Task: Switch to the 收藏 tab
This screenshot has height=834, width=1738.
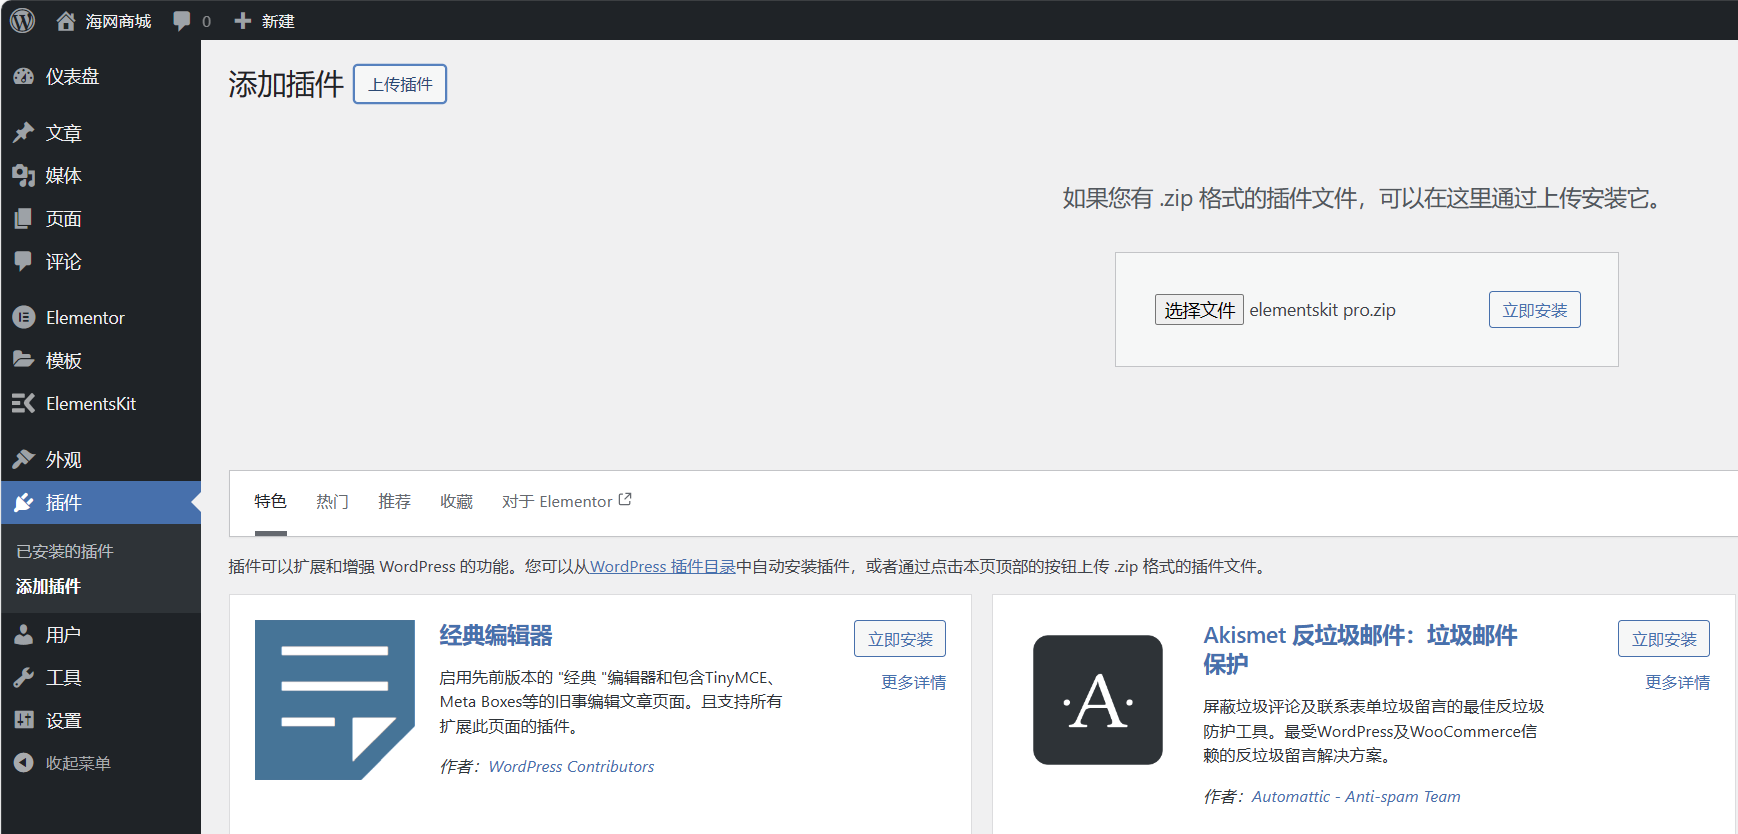Action: (x=456, y=501)
